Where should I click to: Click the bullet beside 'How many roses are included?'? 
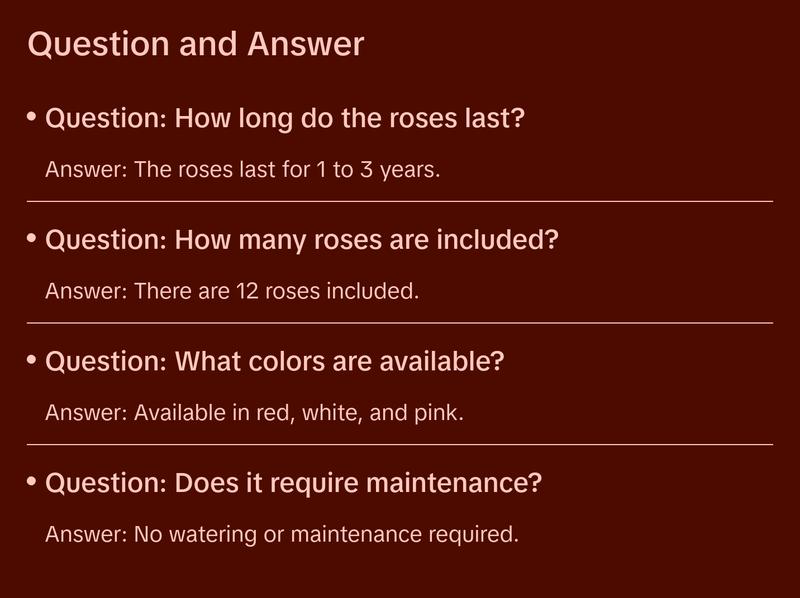pyautogui.click(x=32, y=240)
